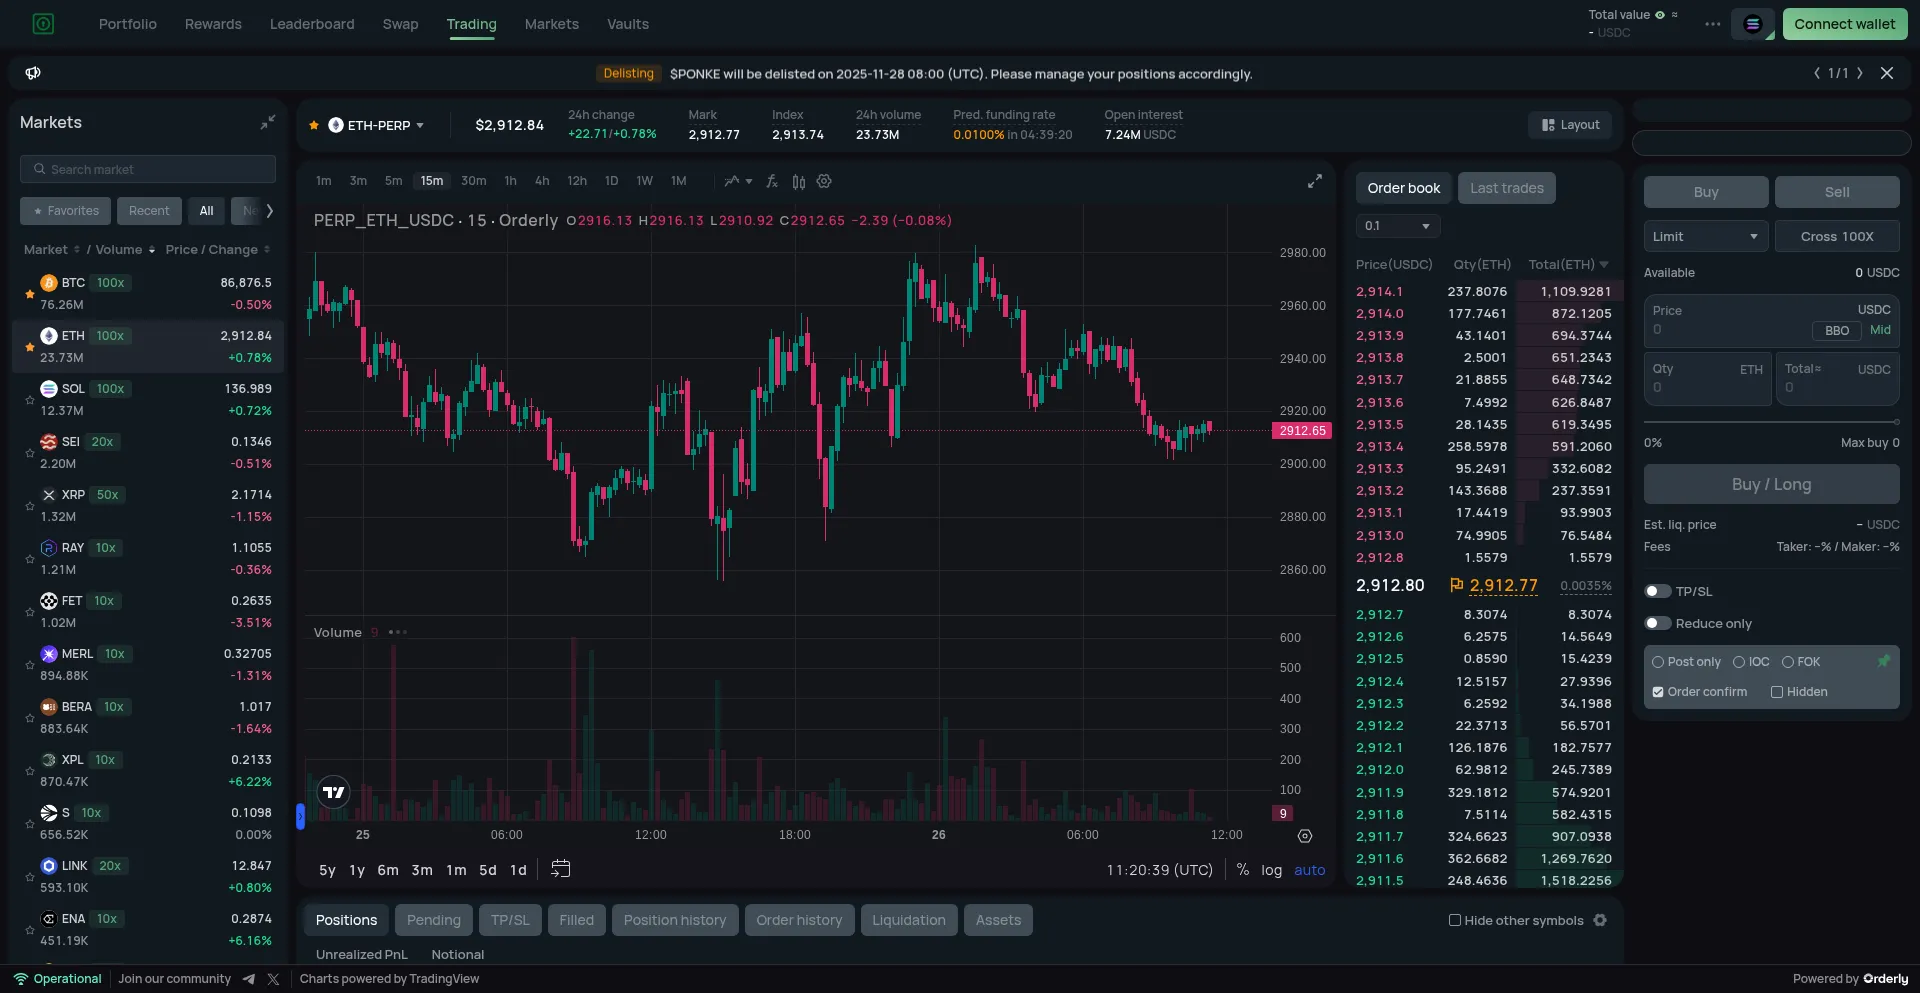Collapse the Markets panel

[267, 122]
